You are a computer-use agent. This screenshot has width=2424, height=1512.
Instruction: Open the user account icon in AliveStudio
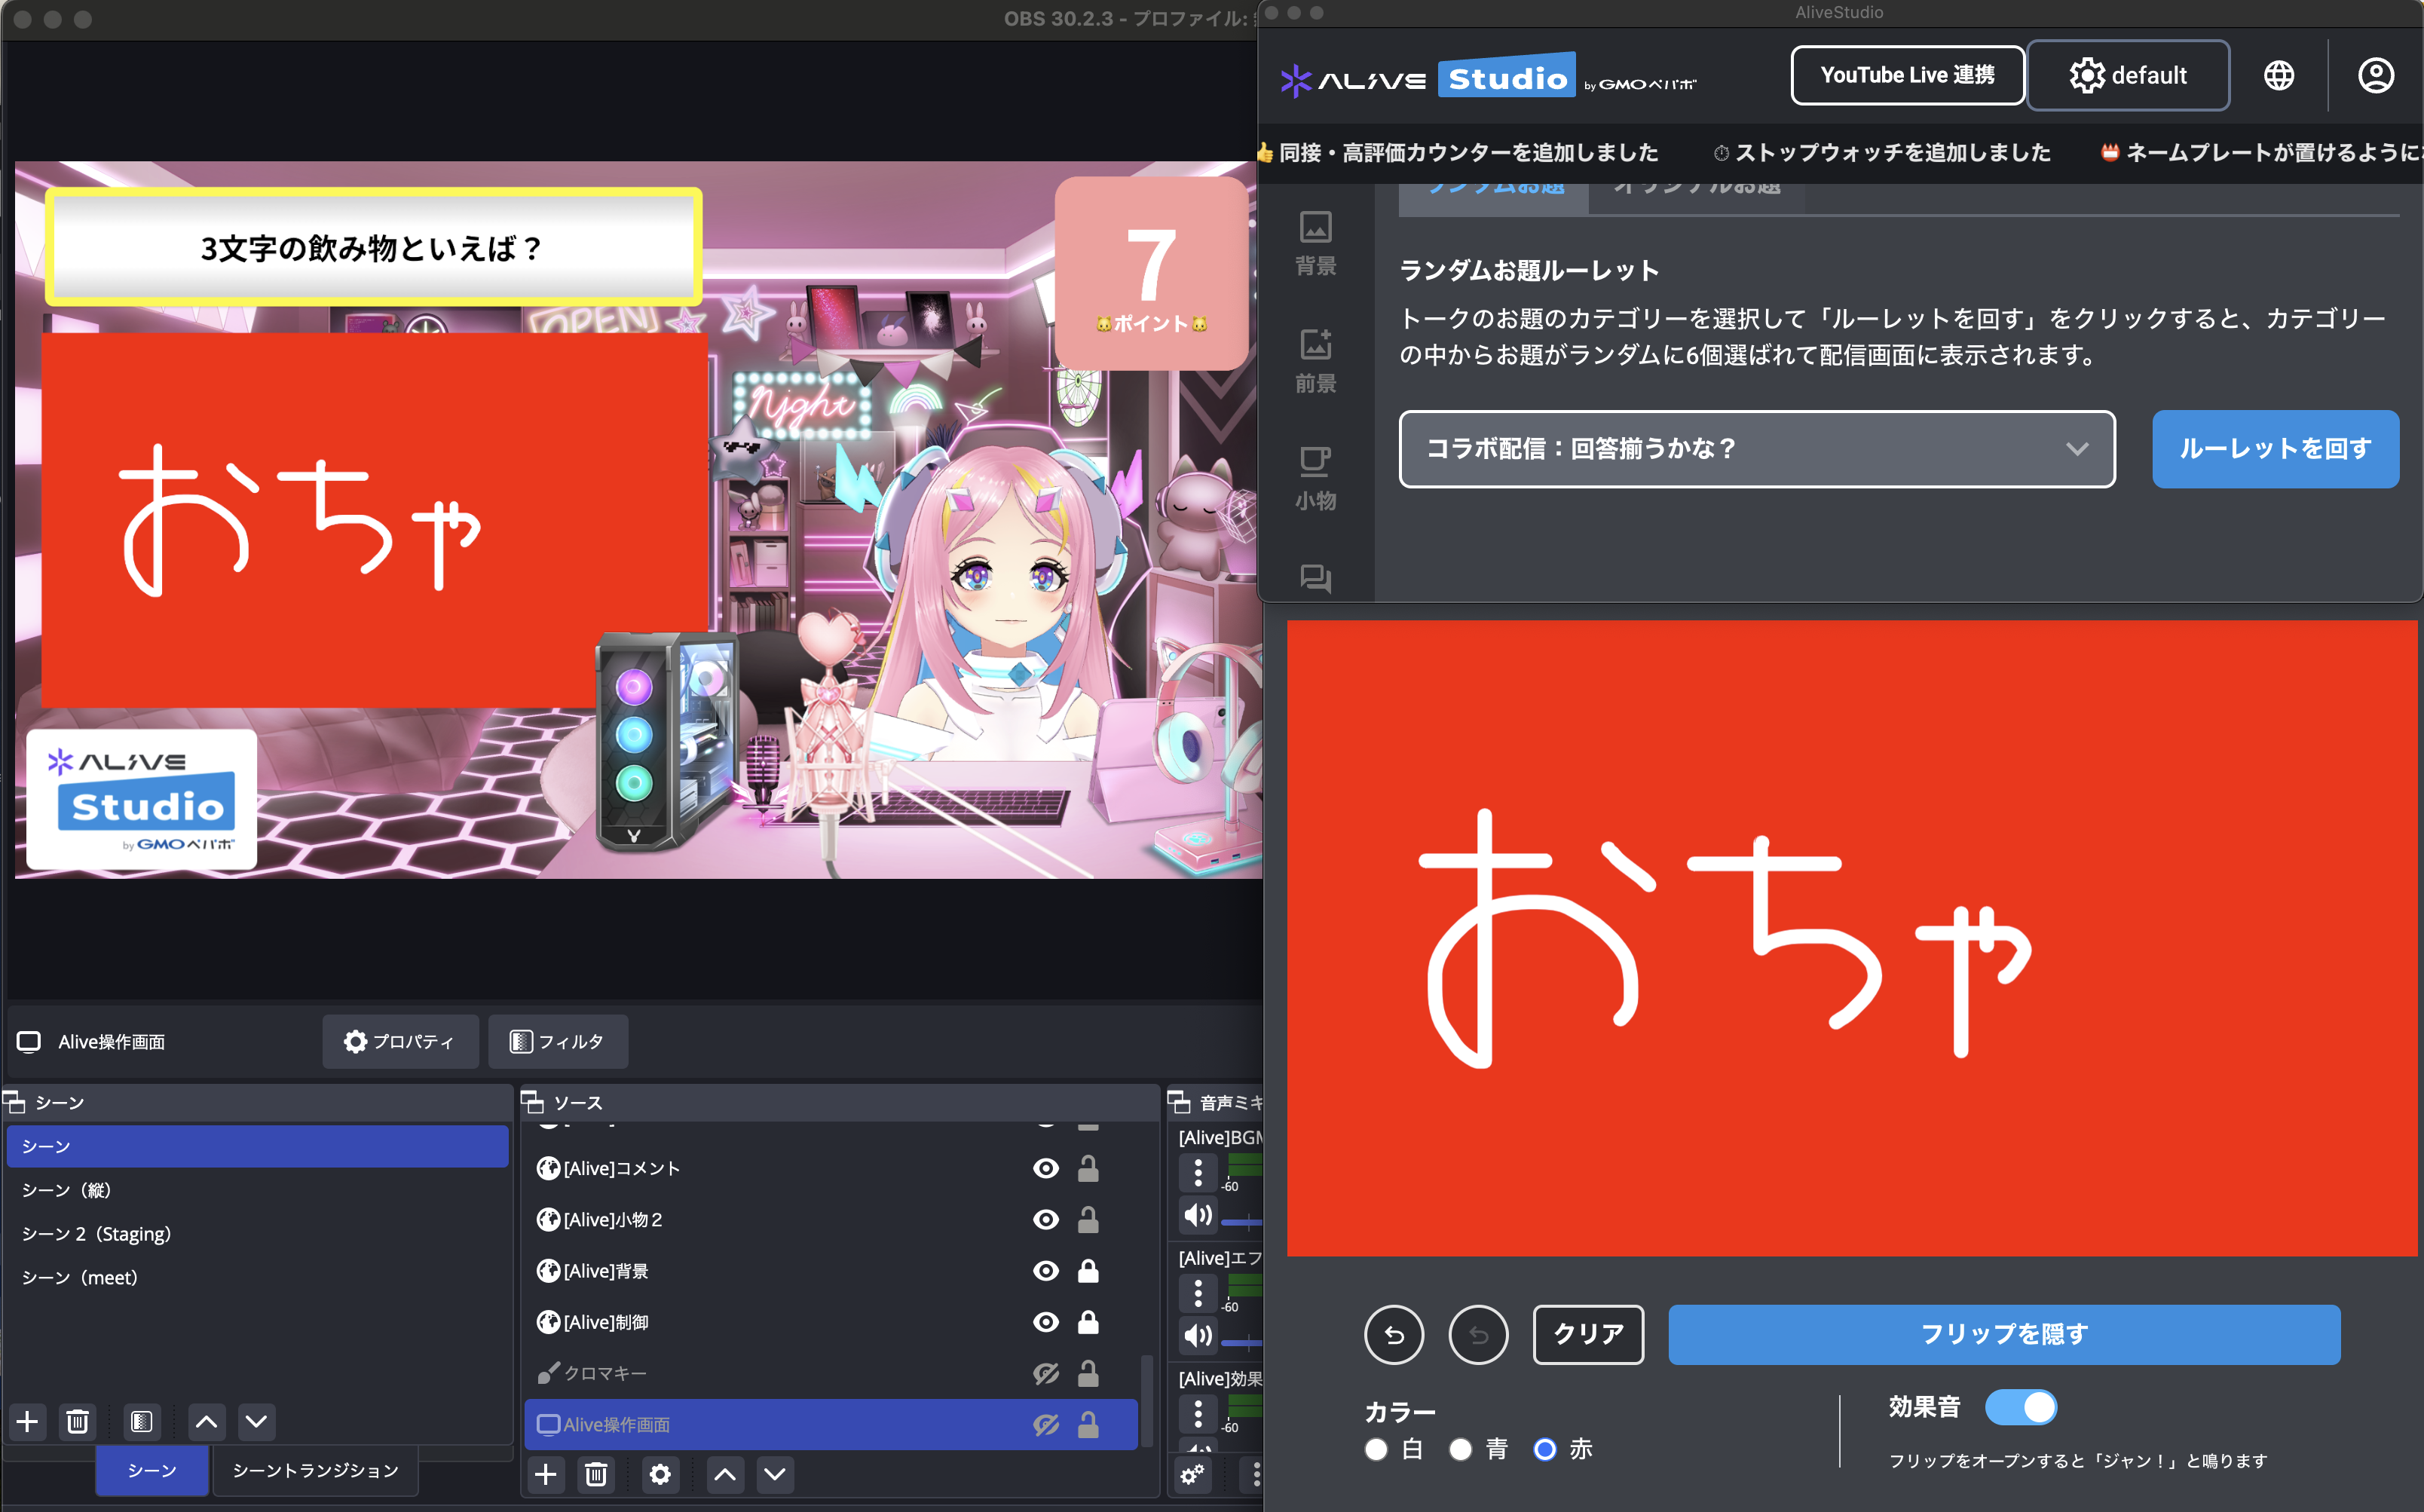[2376, 75]
